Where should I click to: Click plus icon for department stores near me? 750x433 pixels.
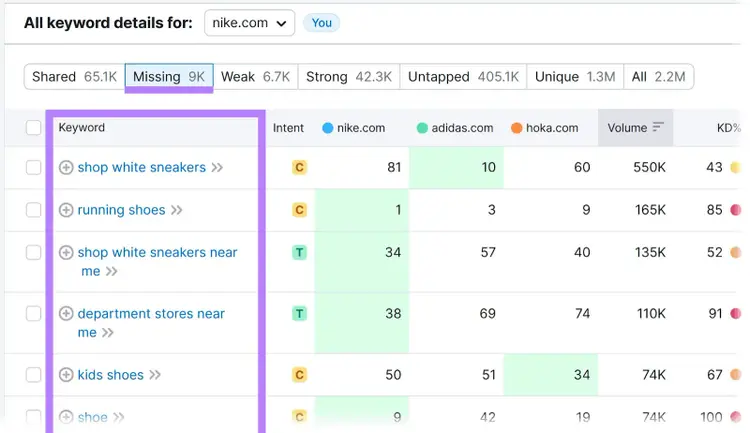coord(66,313)
